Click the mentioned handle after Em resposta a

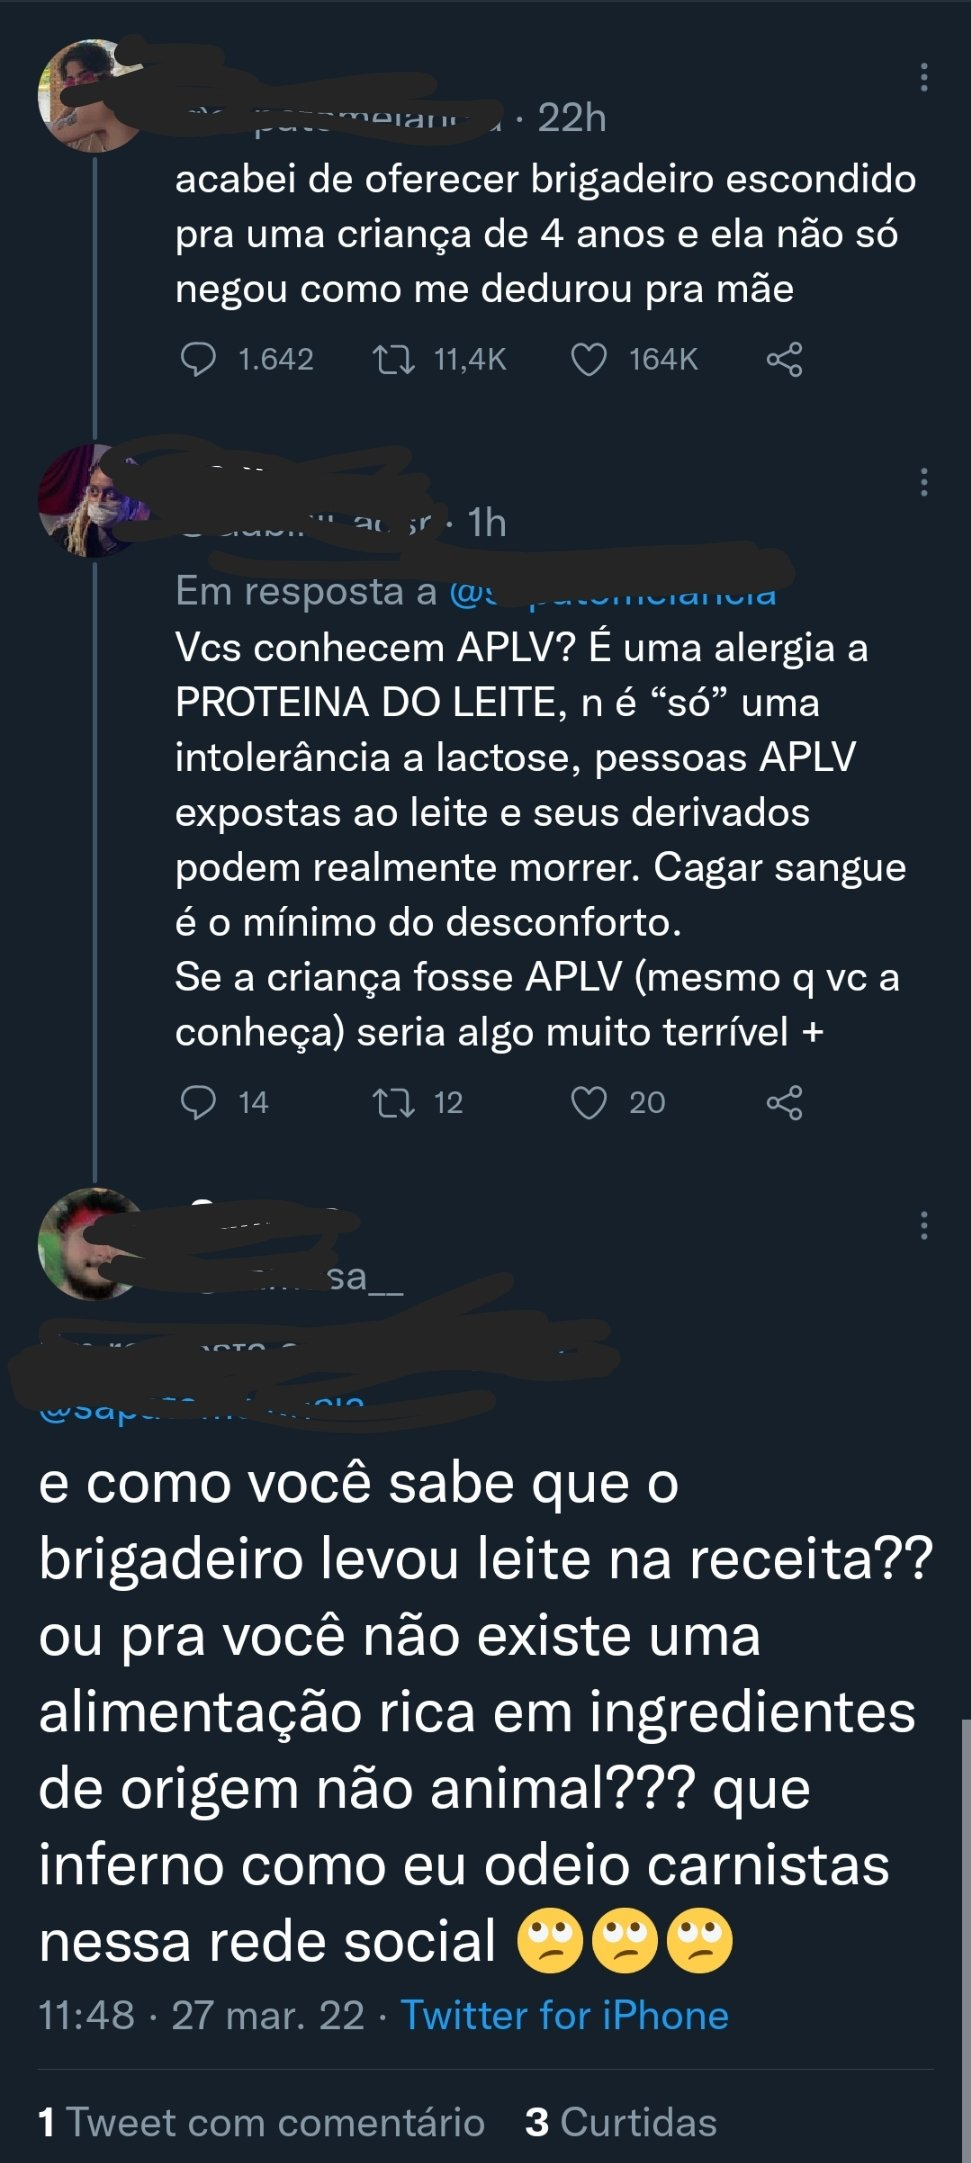(612, 591)
